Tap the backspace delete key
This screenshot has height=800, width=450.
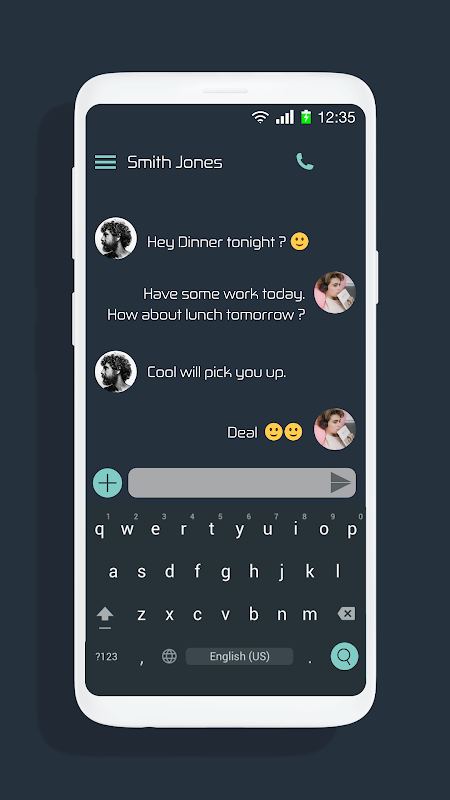(x=346, y=614)
